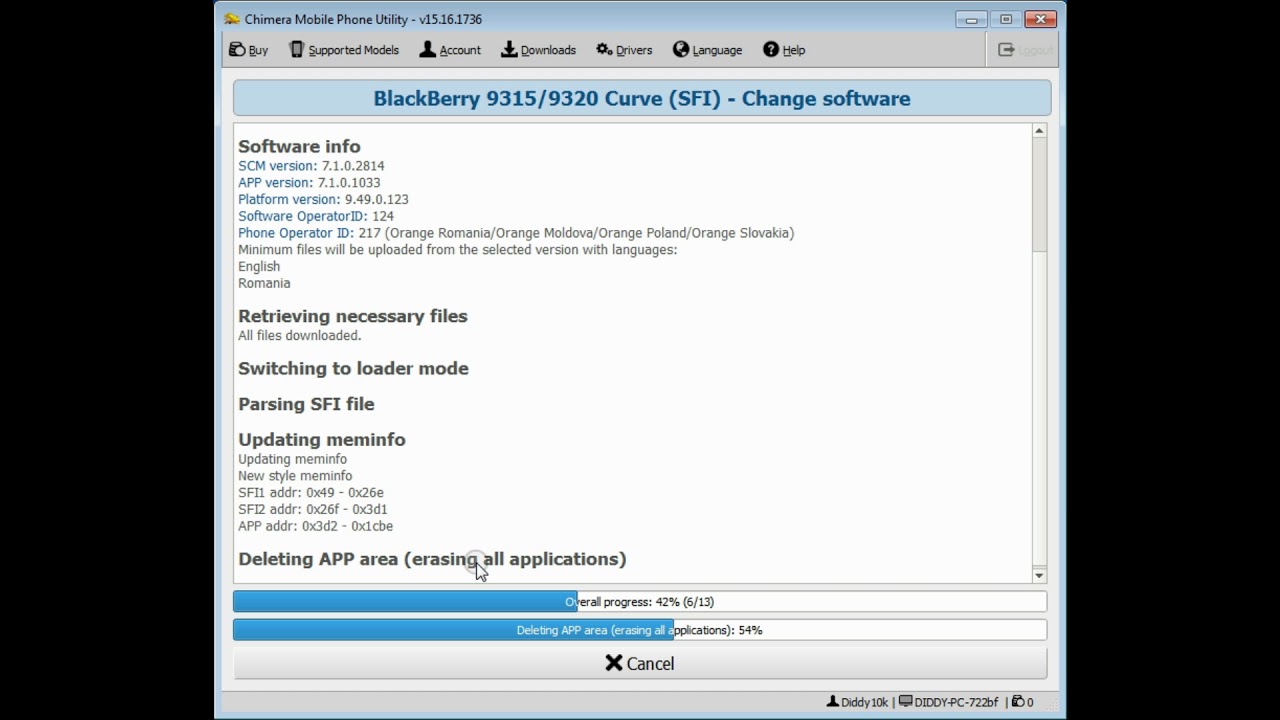Open the Account menu
Image resolution: width=1280 pixels, height=720 pixels.
pyautogui.click(x=450, y=50)
